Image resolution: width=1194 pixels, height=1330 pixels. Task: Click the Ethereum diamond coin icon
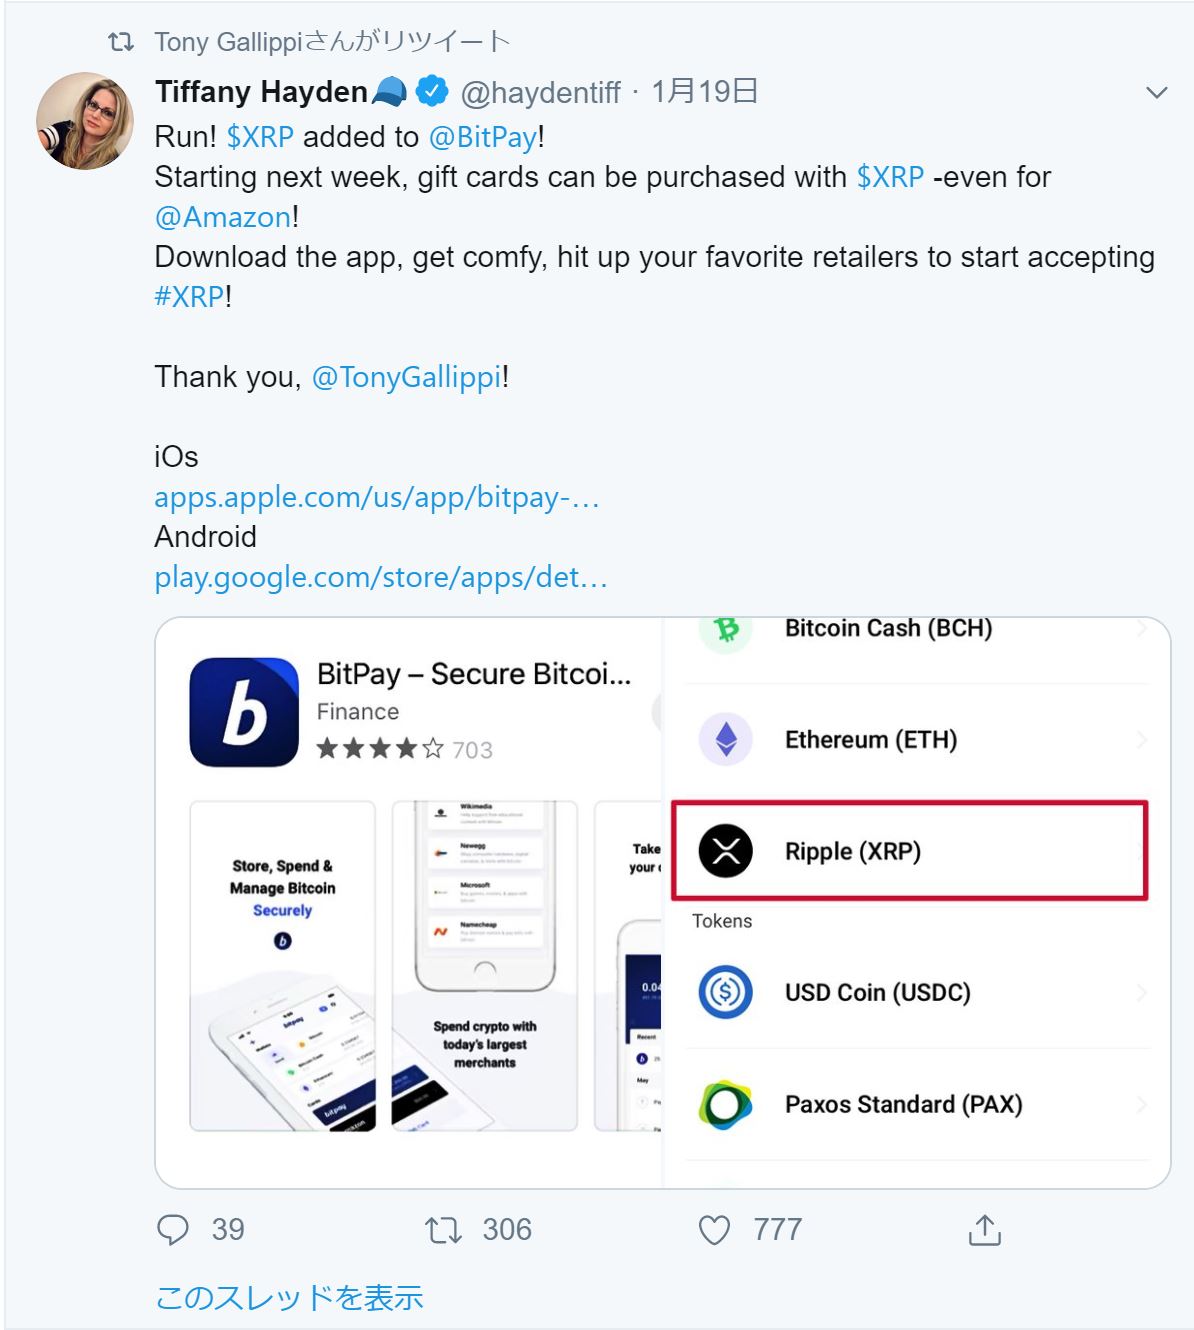pos(725,740)
